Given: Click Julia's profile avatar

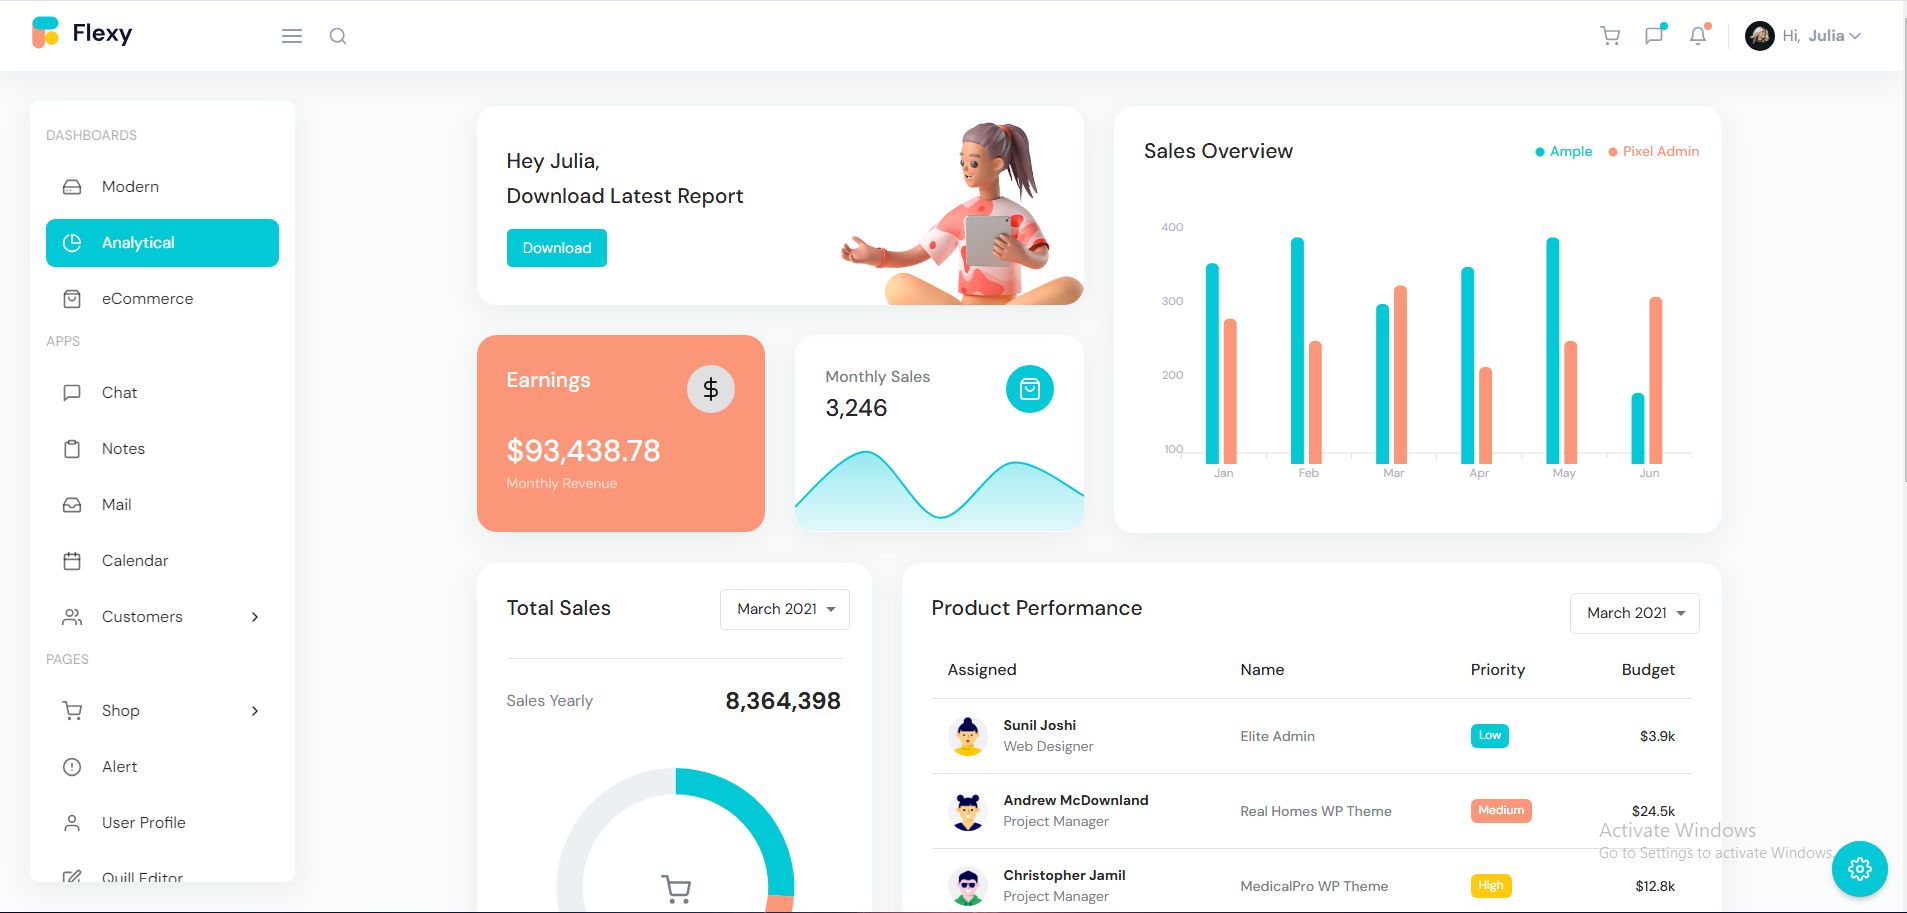Looking at the screenshot, I should pos(1760,36).
